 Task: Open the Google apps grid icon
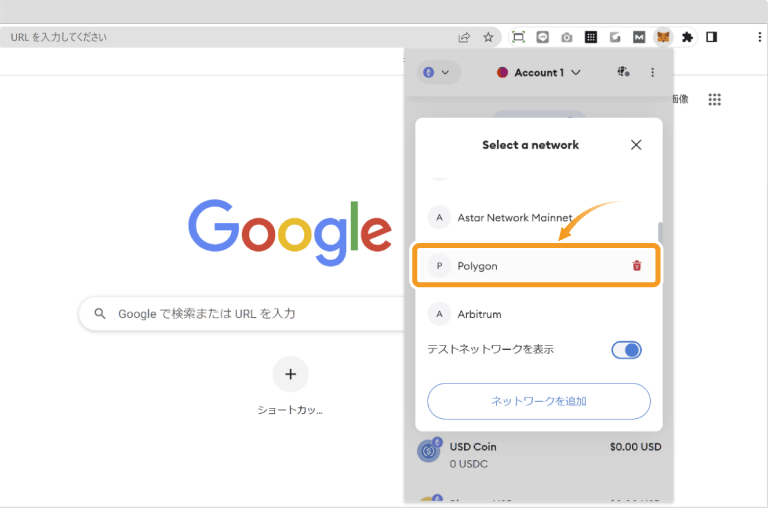(715, 100)
